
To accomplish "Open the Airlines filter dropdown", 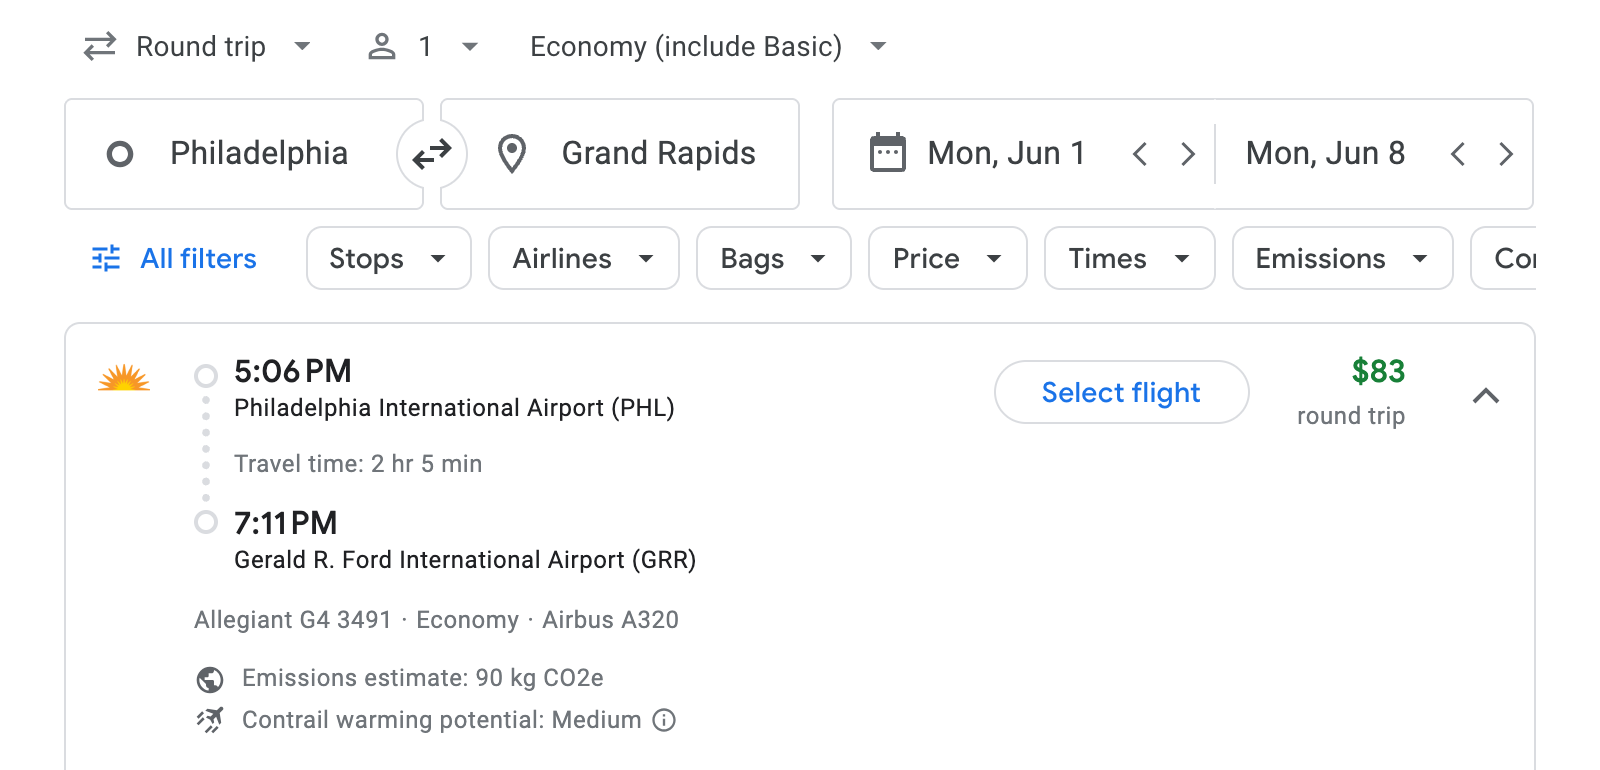I will 583,258.
